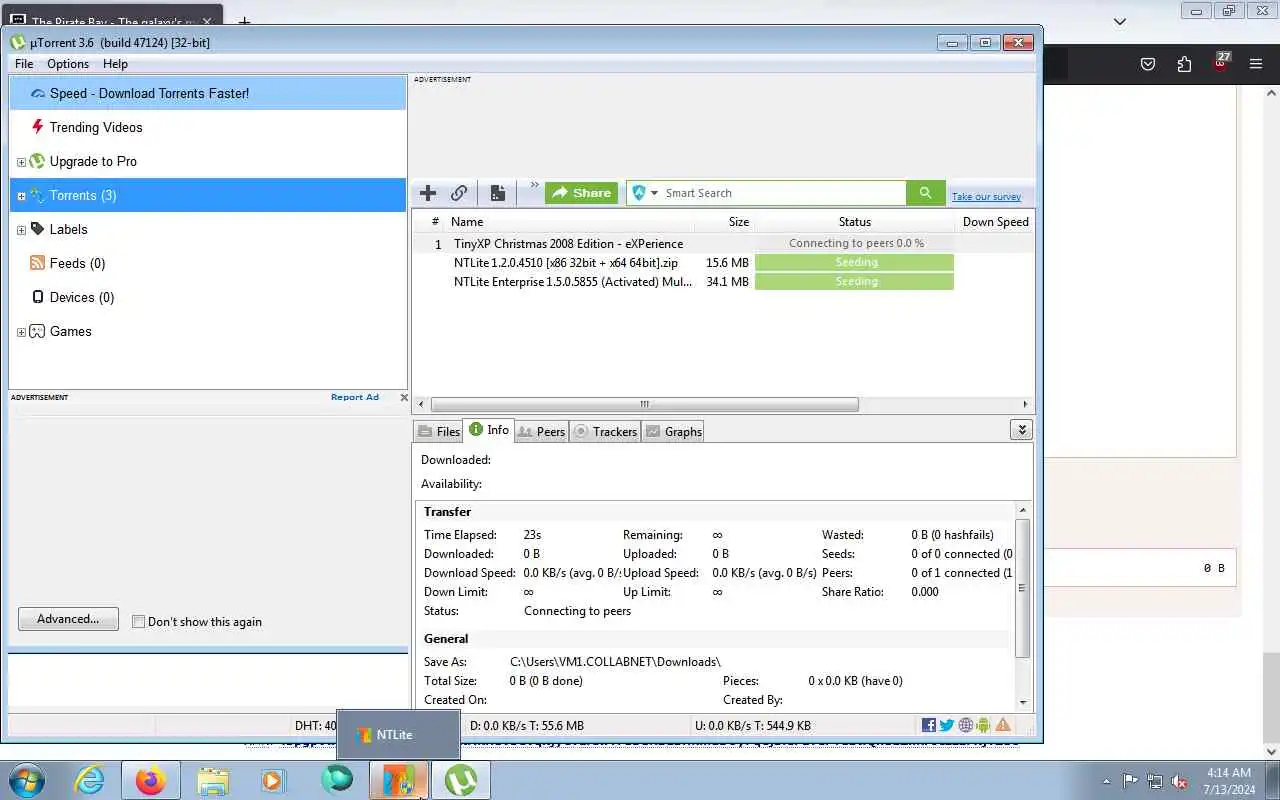1280x800 pixels.
Task: Expand the Torrents (3) tree node
Action: tap(21, 196)
